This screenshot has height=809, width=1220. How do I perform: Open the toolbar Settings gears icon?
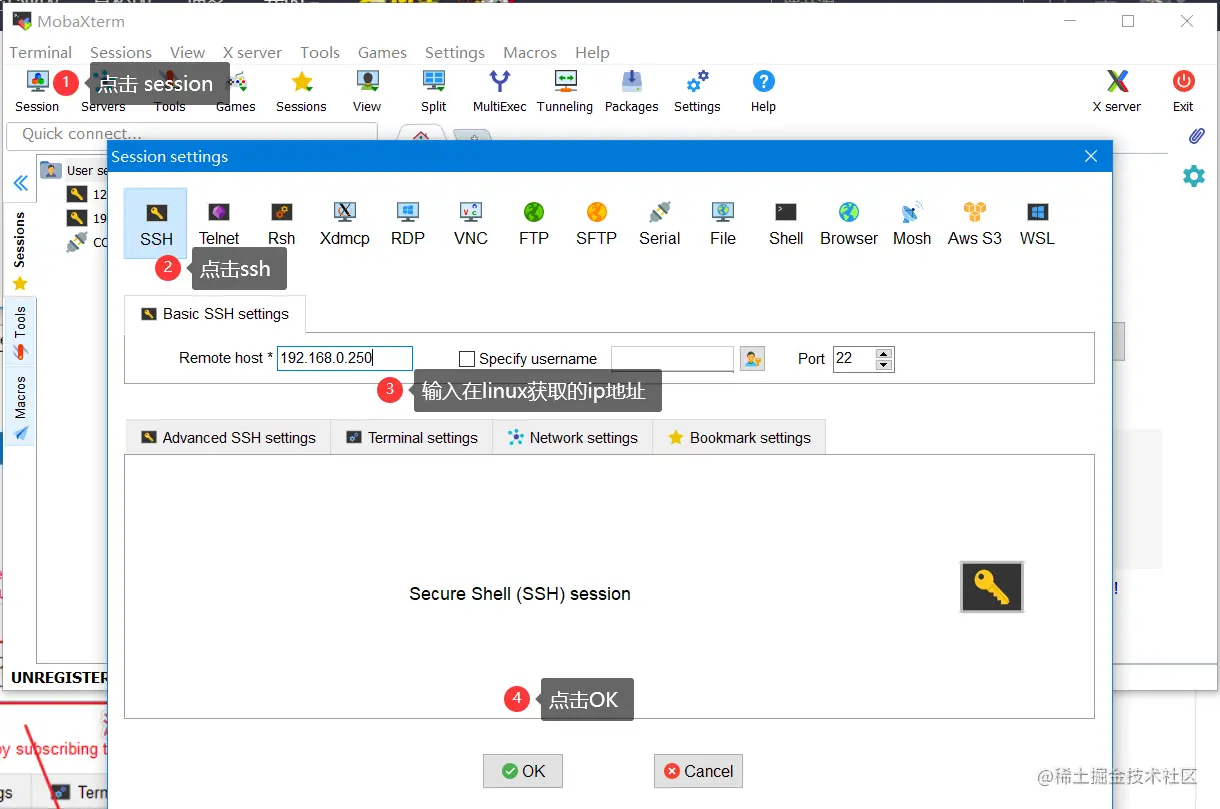pyautogui.click(x=697, y=91)
